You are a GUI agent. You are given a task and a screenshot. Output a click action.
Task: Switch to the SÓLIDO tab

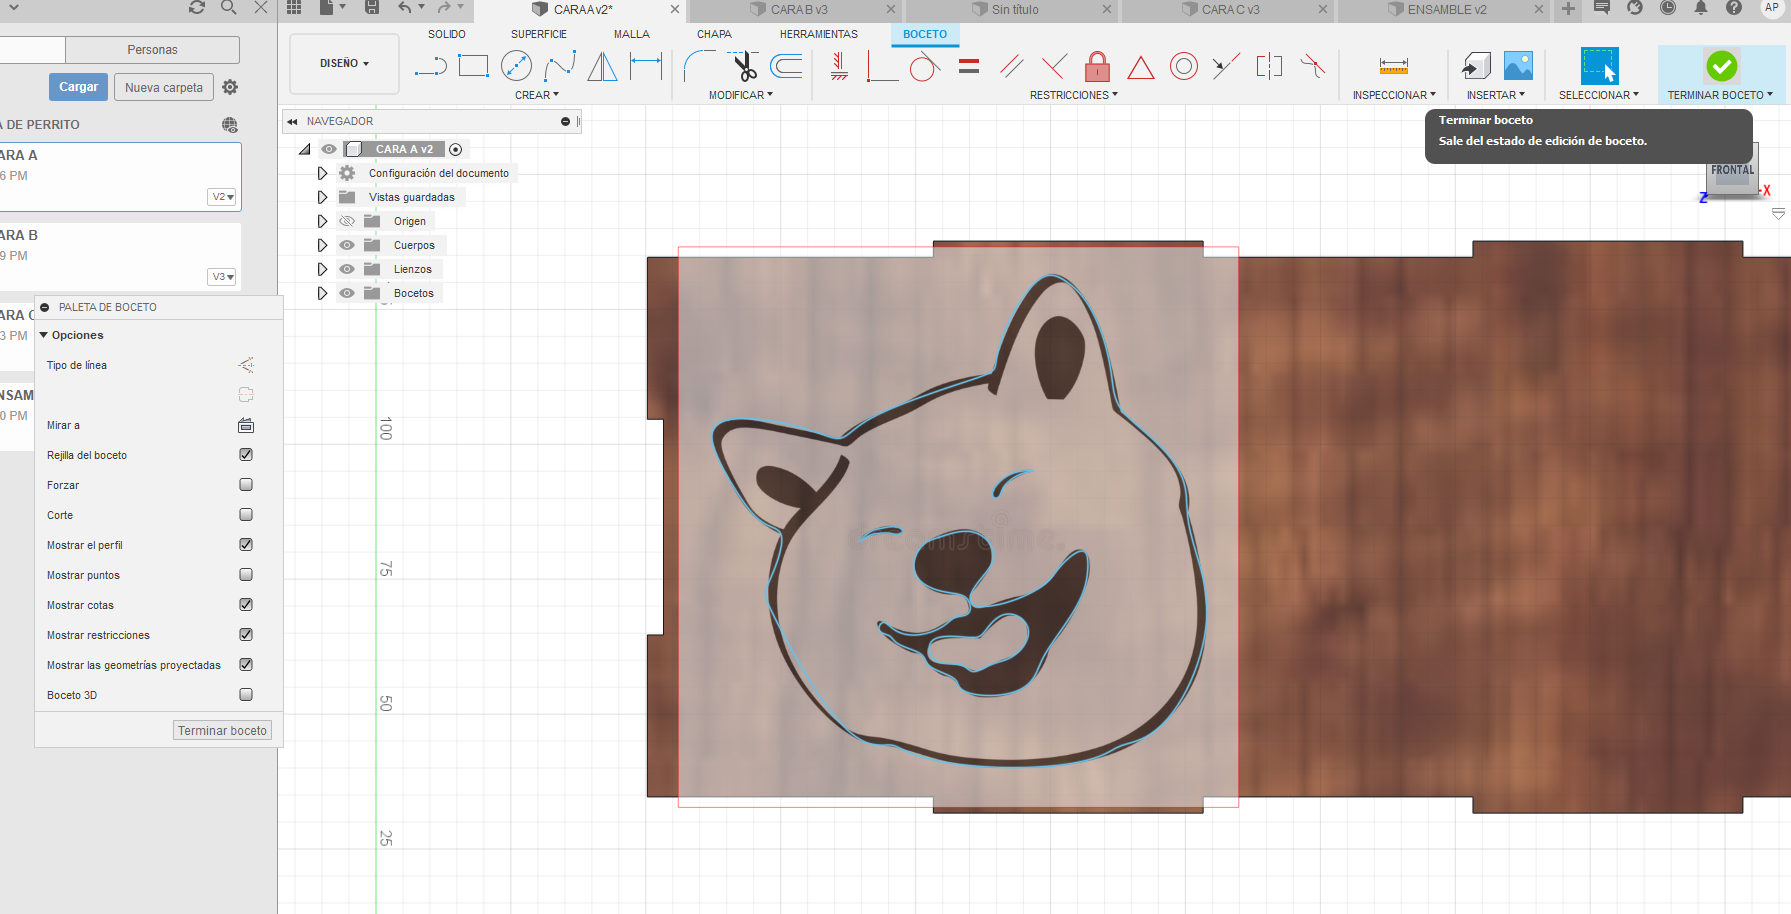[447, 34]
